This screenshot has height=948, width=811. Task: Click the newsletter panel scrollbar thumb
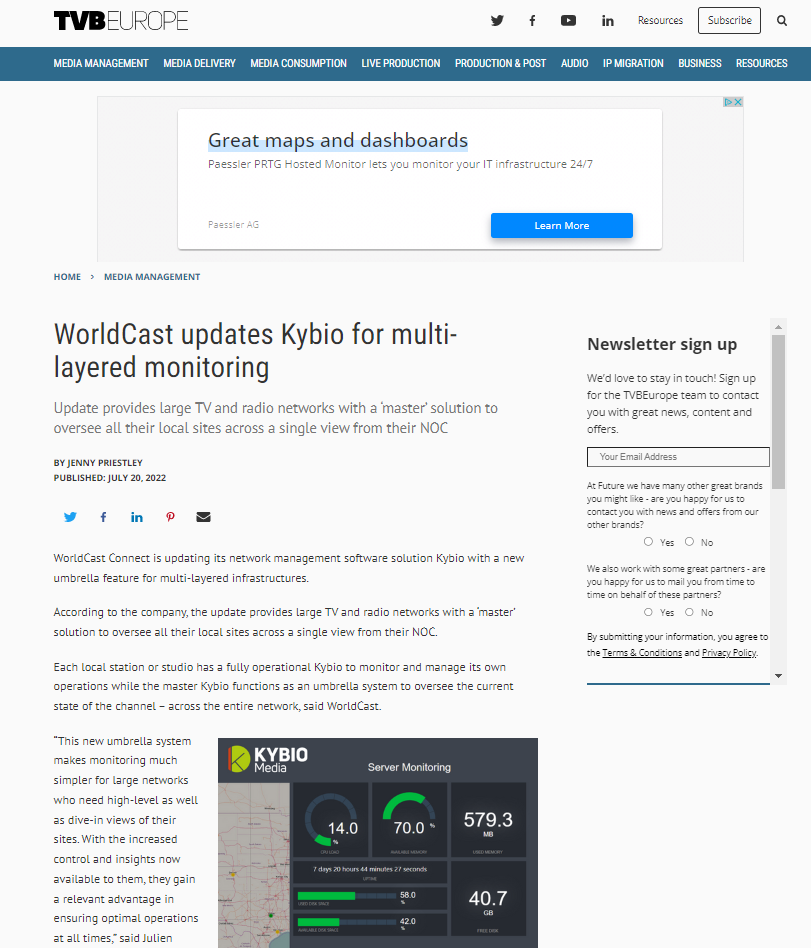click(779, 411)
